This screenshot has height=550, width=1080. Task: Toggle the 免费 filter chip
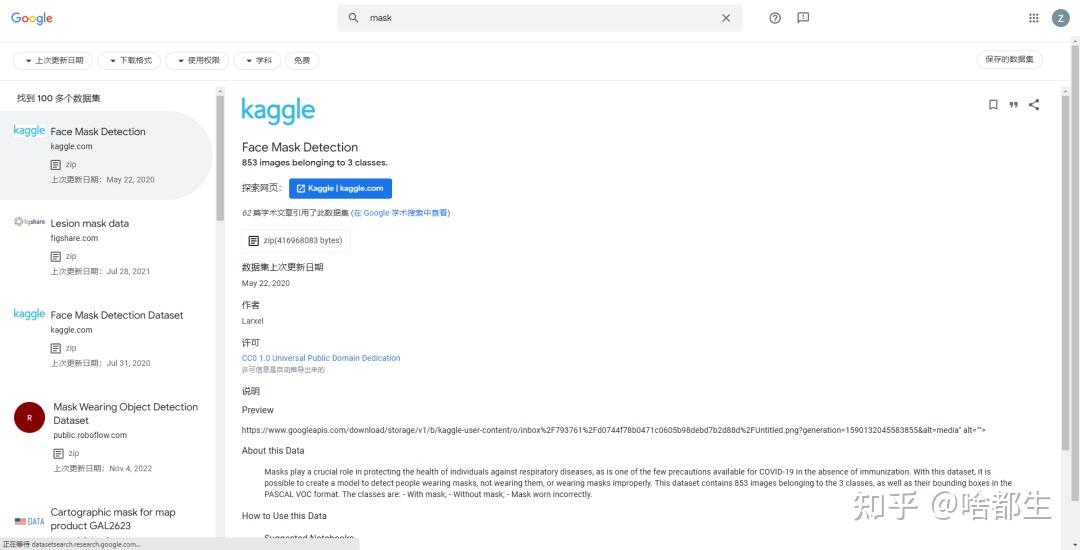coord(301,61)
